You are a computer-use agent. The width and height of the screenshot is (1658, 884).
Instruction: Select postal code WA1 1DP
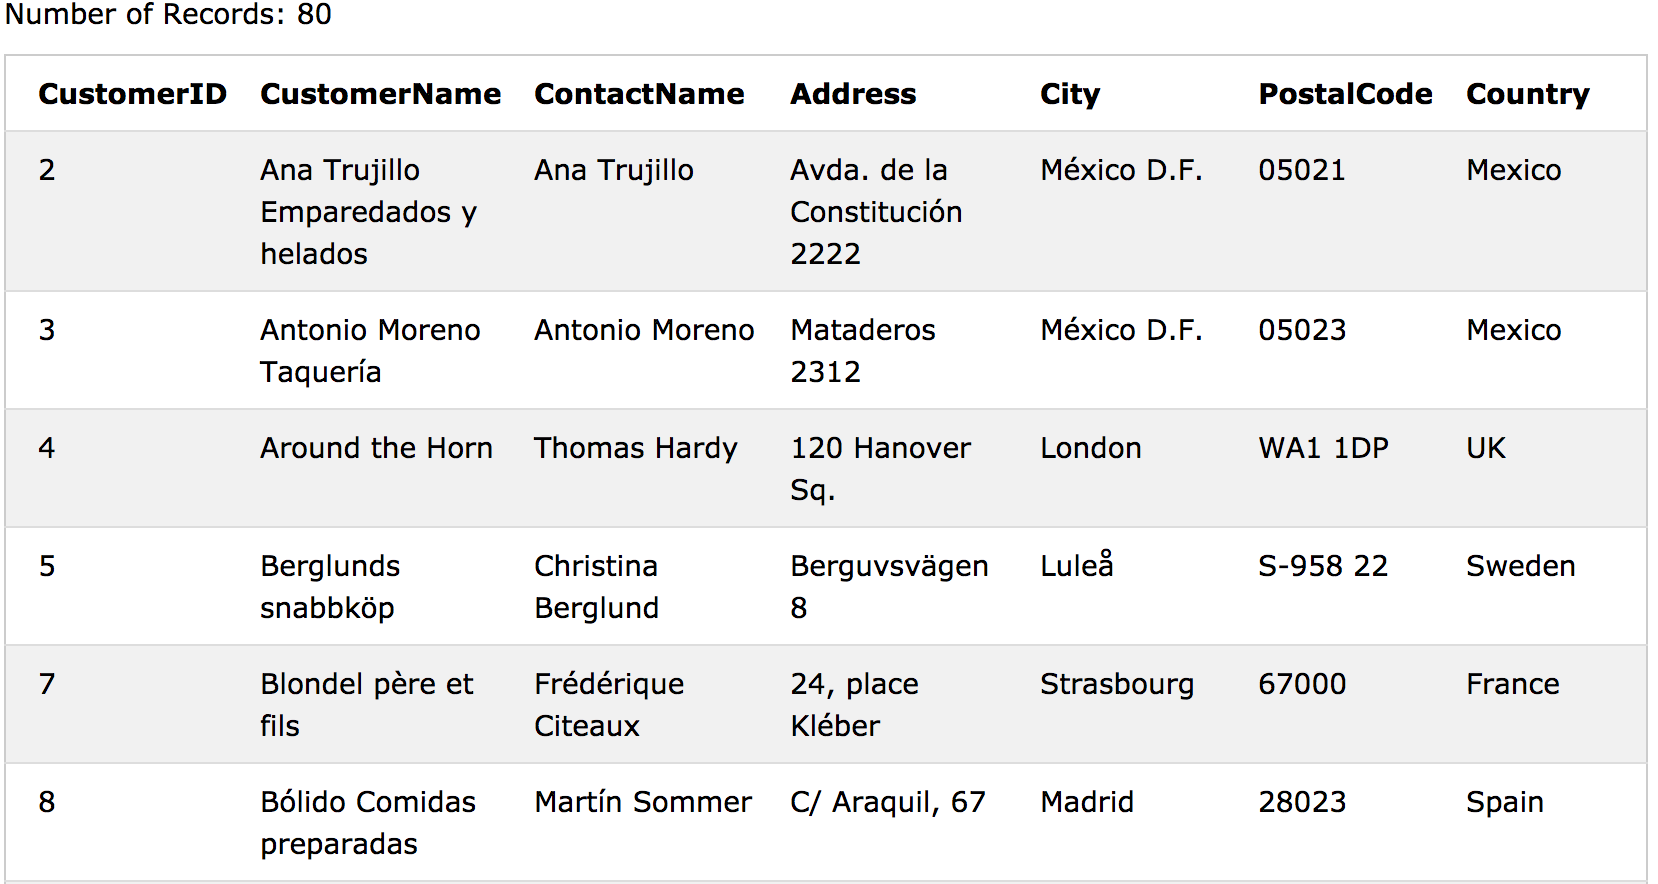pos(1323,448)
